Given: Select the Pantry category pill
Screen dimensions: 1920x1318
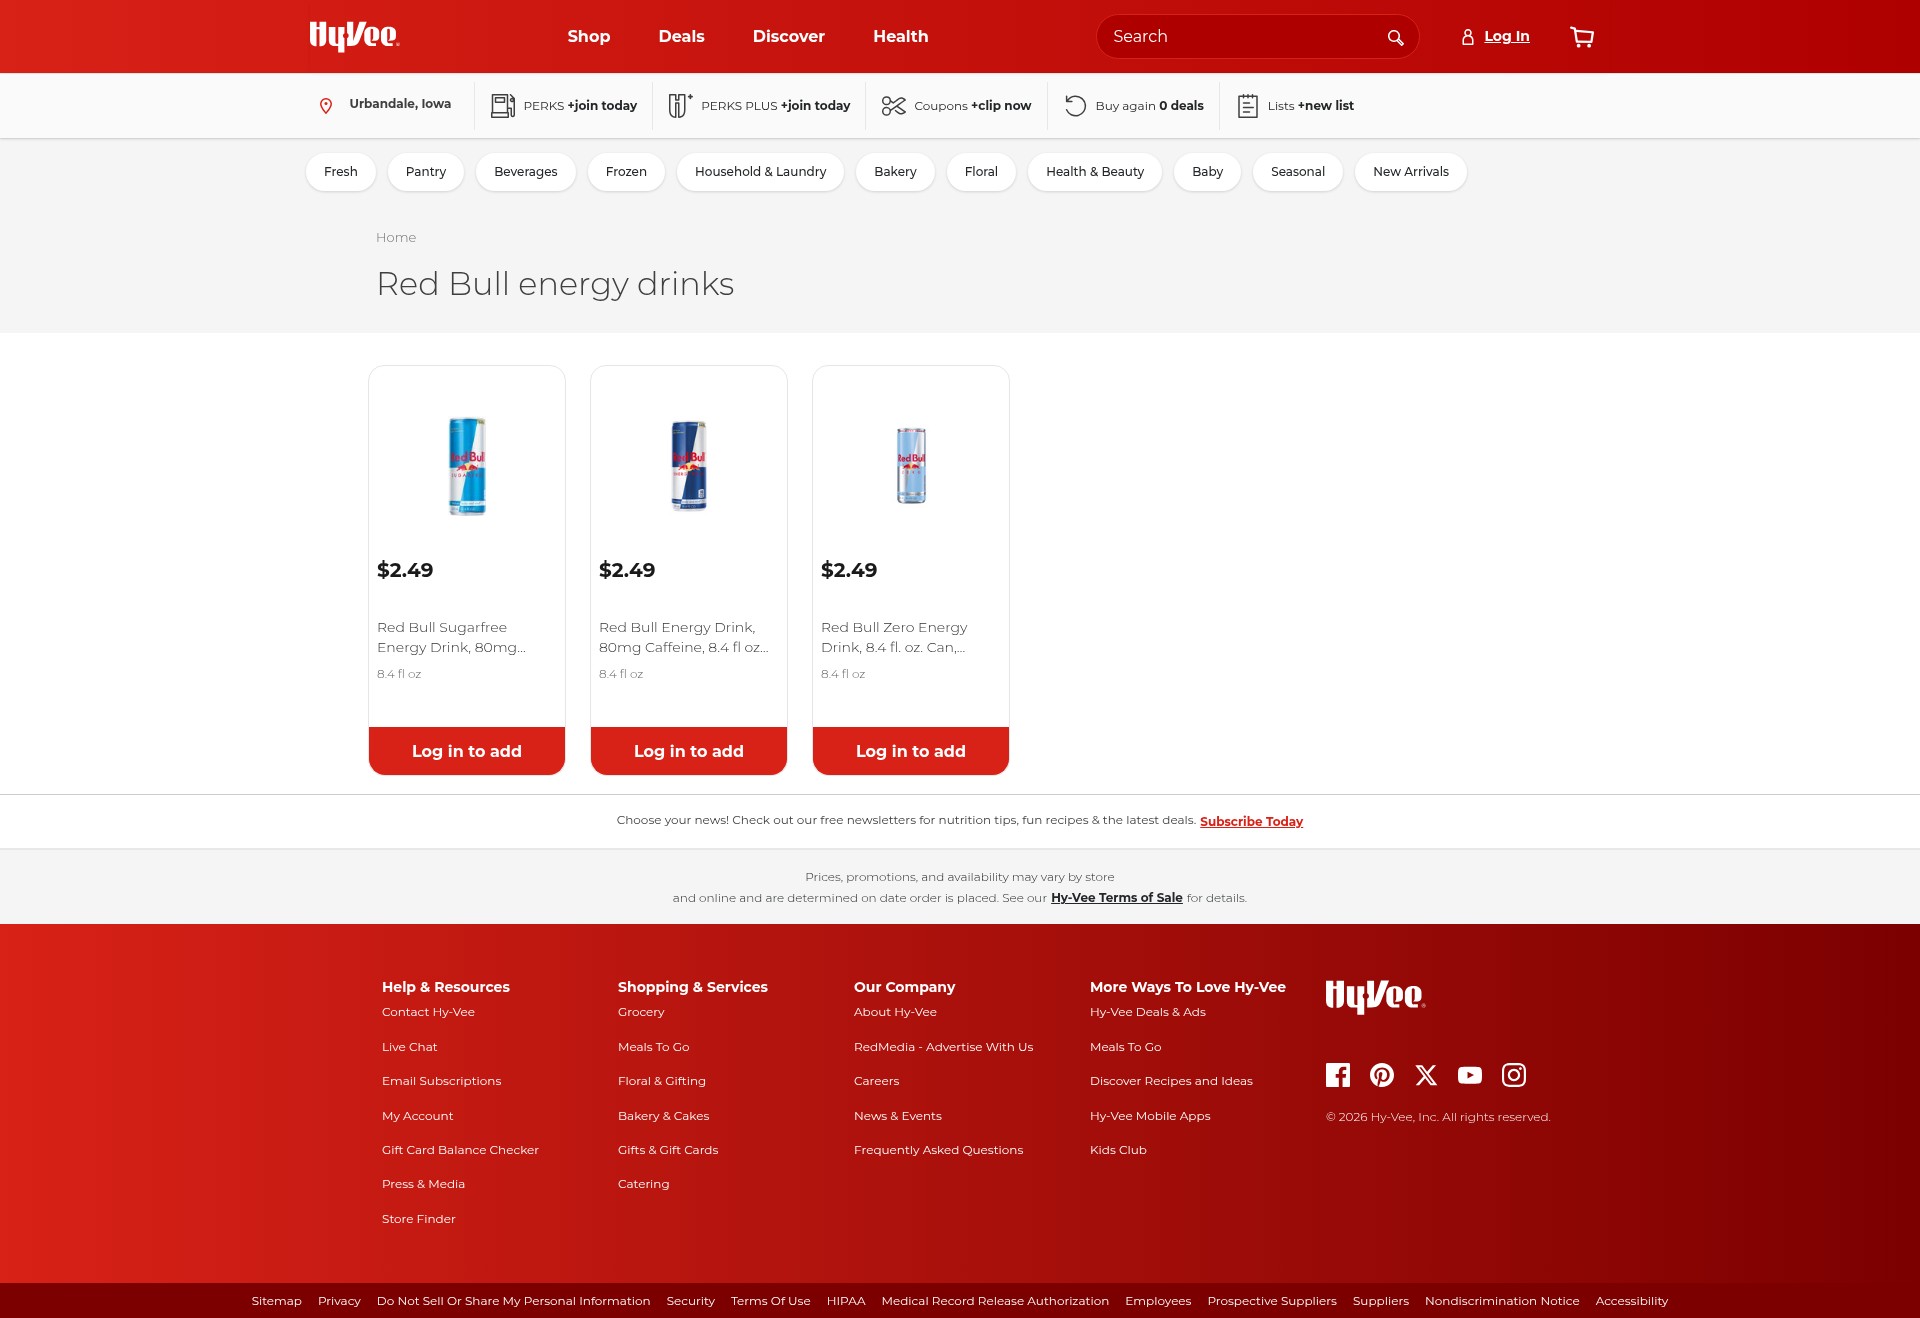Looking at the screenshot, I should [426, 172].
